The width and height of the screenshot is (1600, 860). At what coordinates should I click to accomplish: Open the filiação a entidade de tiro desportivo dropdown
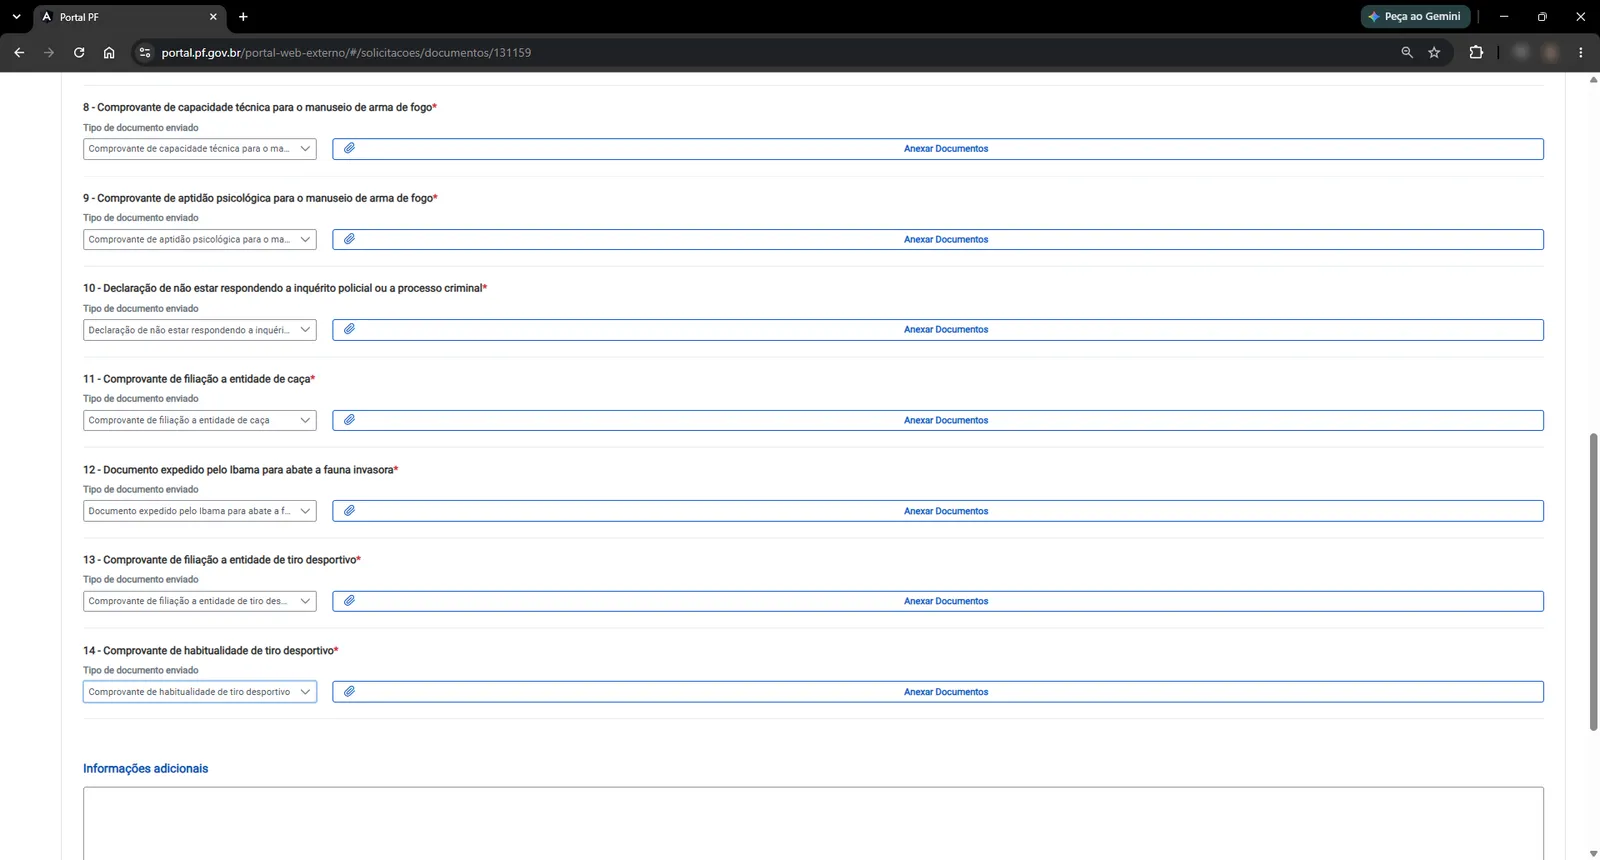point(200,601)
